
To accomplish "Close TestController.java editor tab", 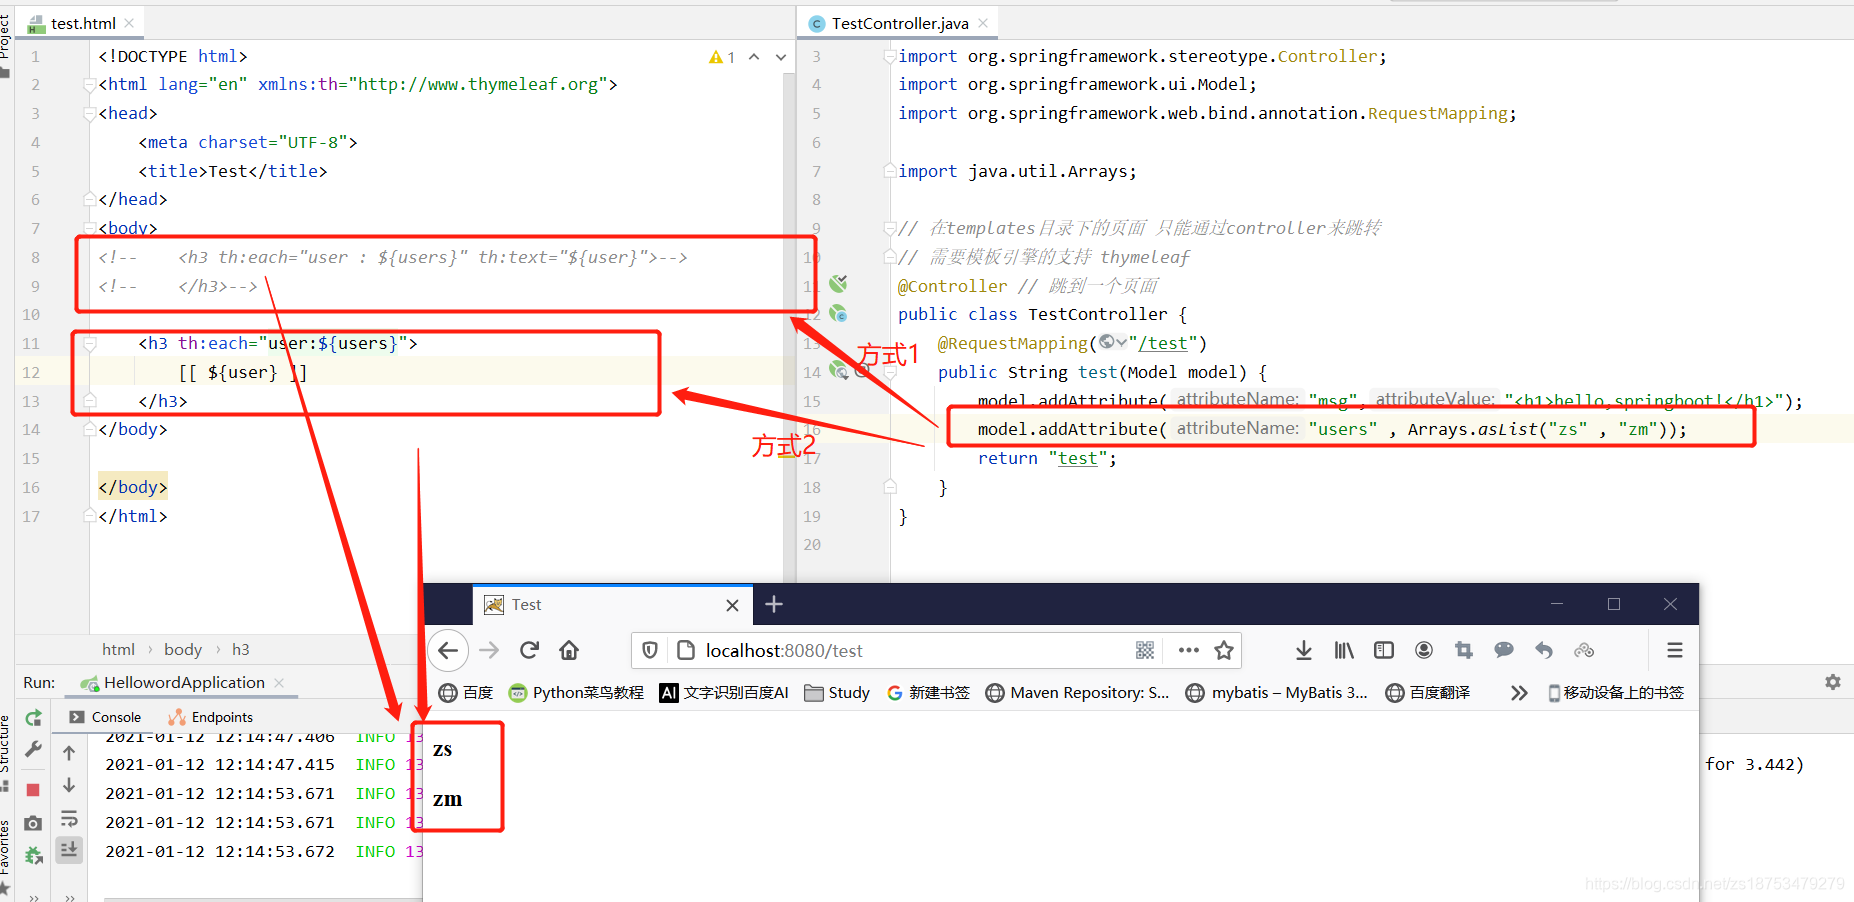I will [x=983, y=23].
